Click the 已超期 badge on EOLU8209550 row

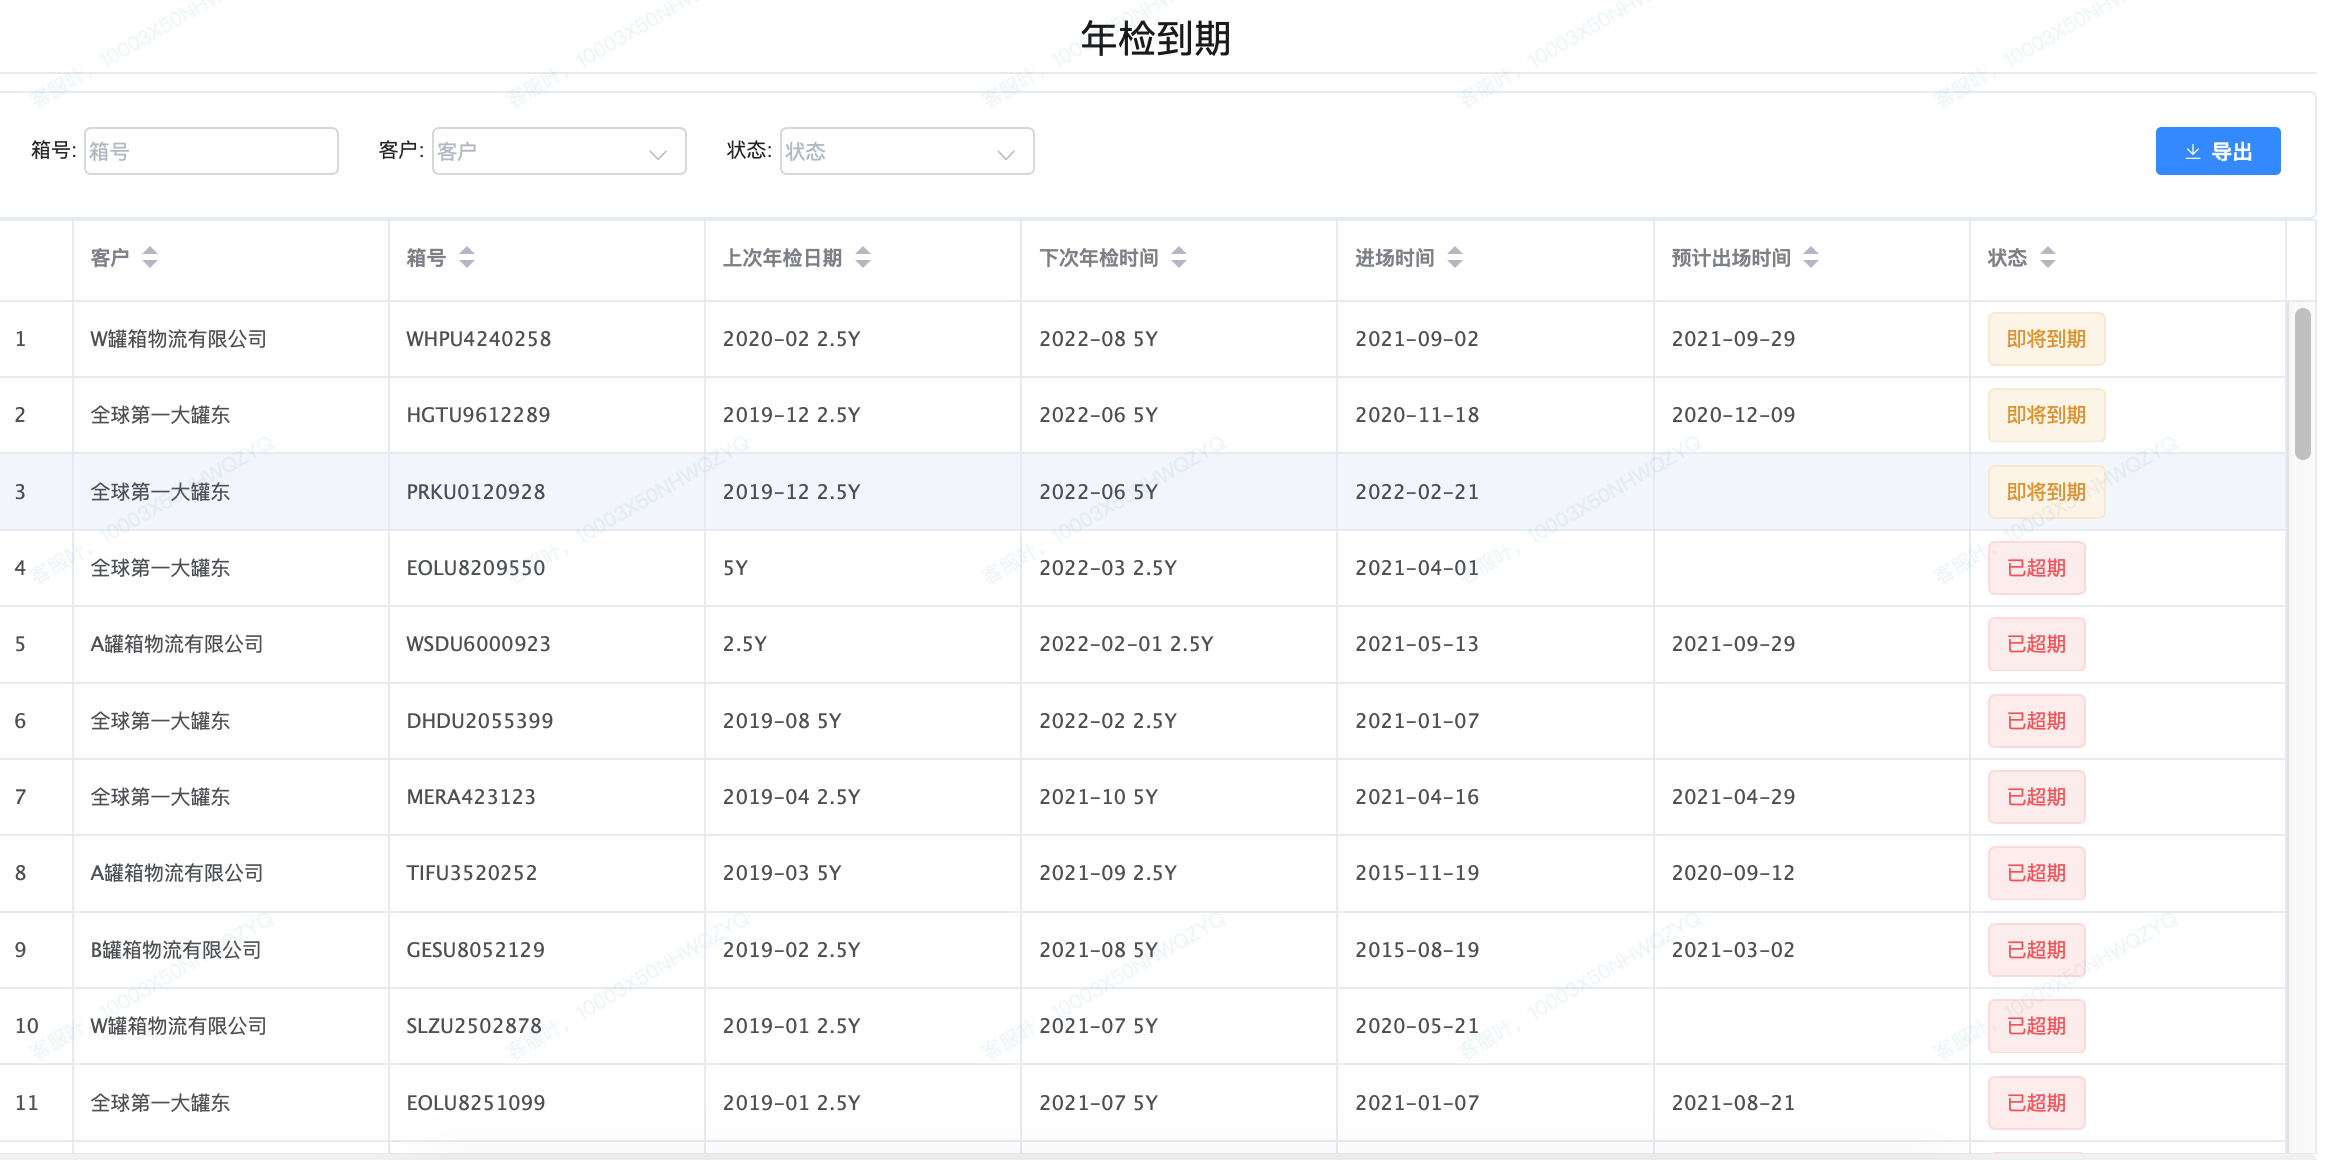[2036, 567]
